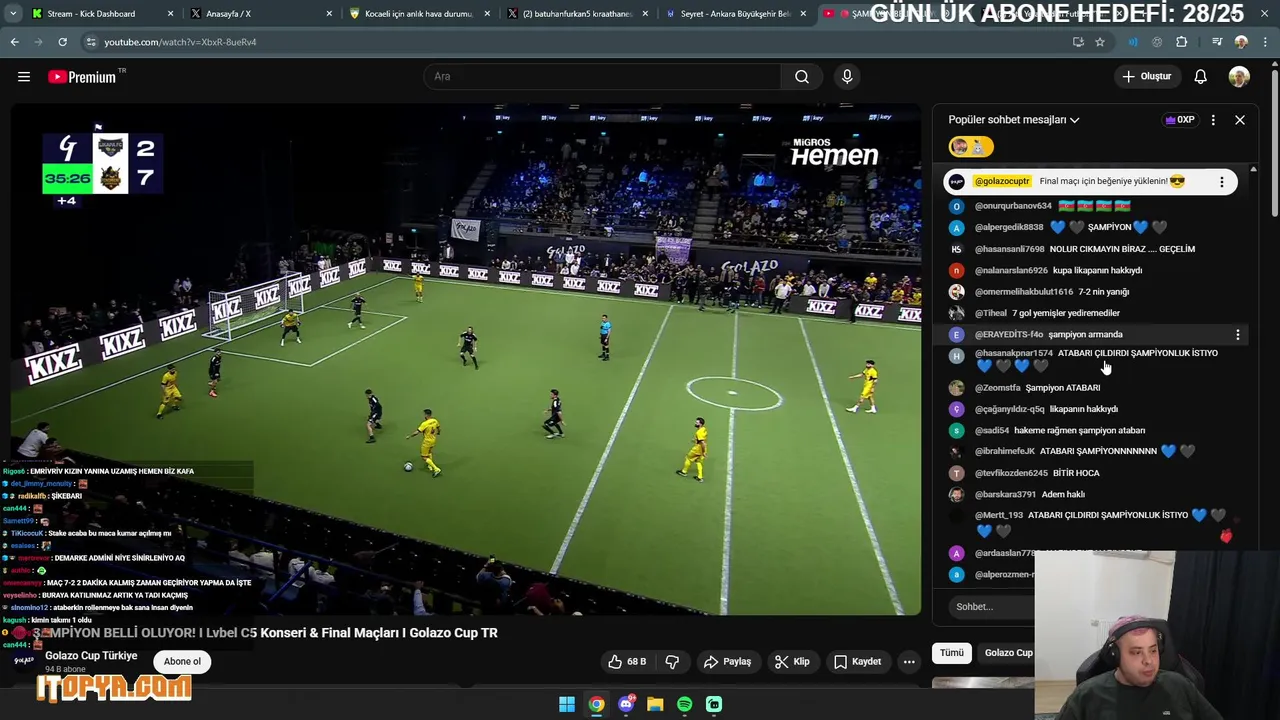This screenshot has height=720, width=1280.
Task: Click the Golazo Cup channel avatar
Action: point(24,661)
